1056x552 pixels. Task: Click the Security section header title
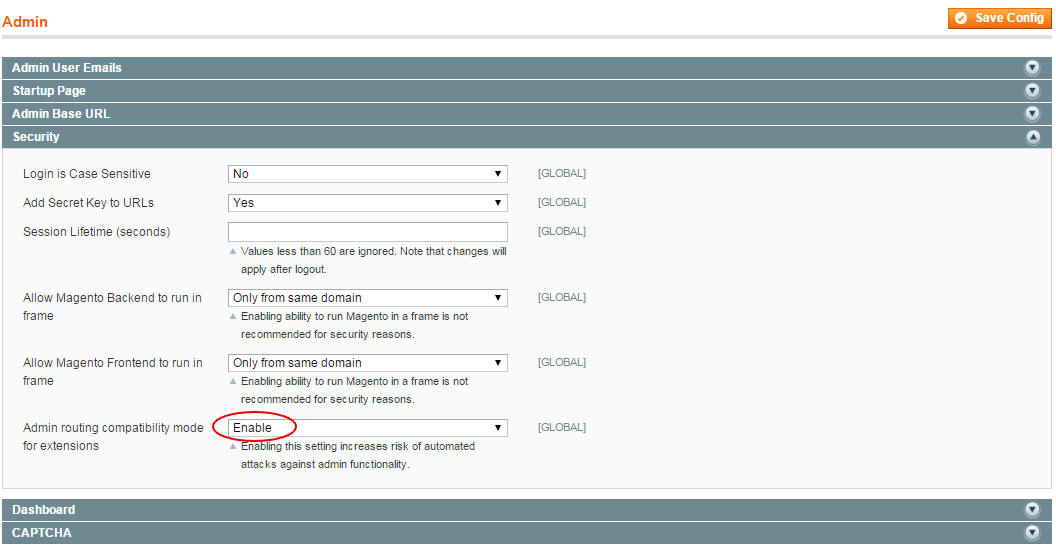click(x=36, y=137)
